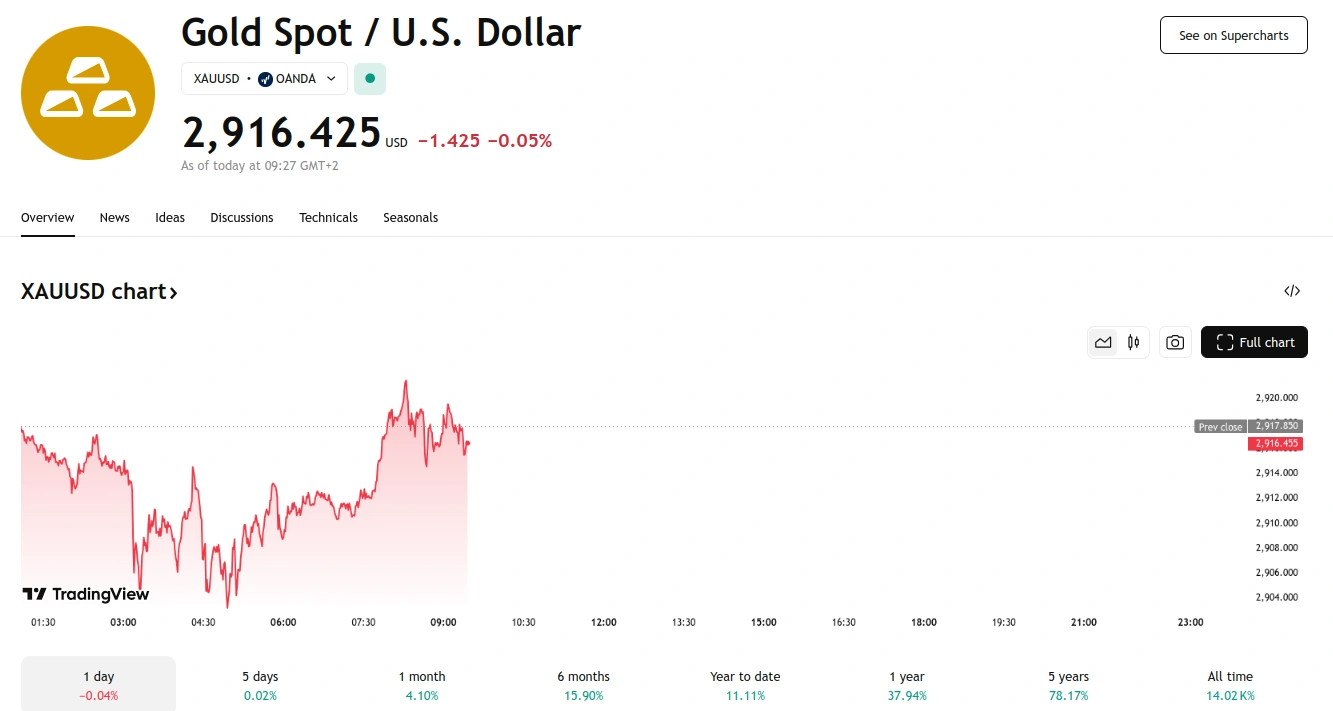1333x711 pixels.
Task: Select the 1 day range
Action: (98, 684)
